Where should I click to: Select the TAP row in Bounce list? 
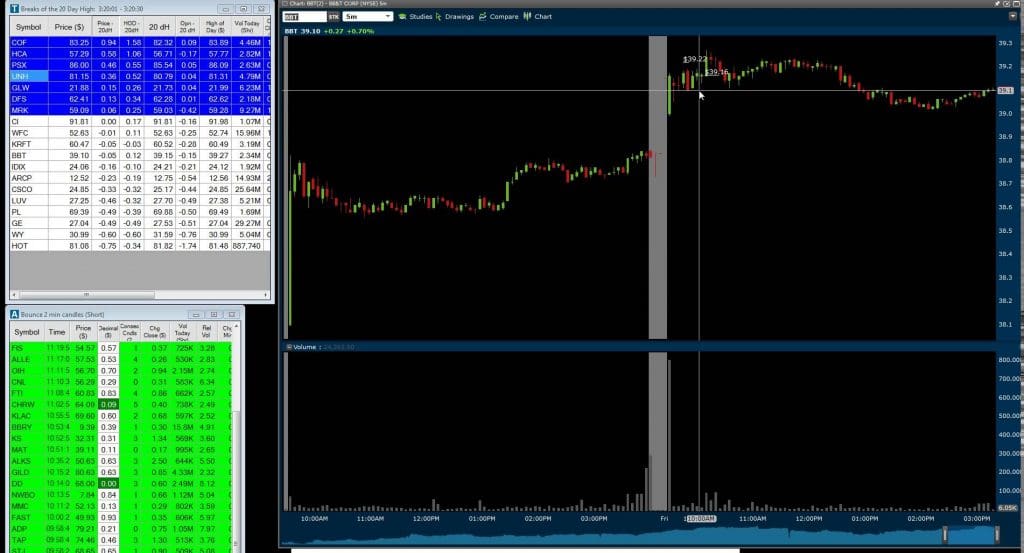pyautogui.click(x=121, y=540)
